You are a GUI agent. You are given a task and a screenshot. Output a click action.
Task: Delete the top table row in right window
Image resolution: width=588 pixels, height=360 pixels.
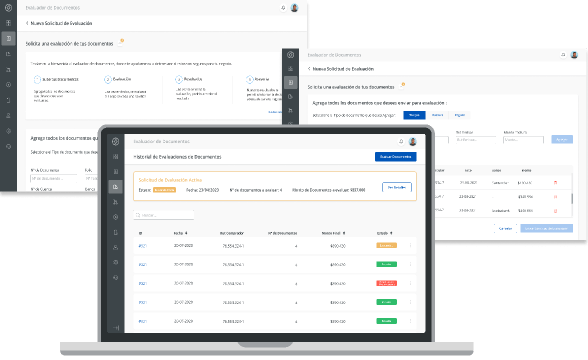[555, 183]
